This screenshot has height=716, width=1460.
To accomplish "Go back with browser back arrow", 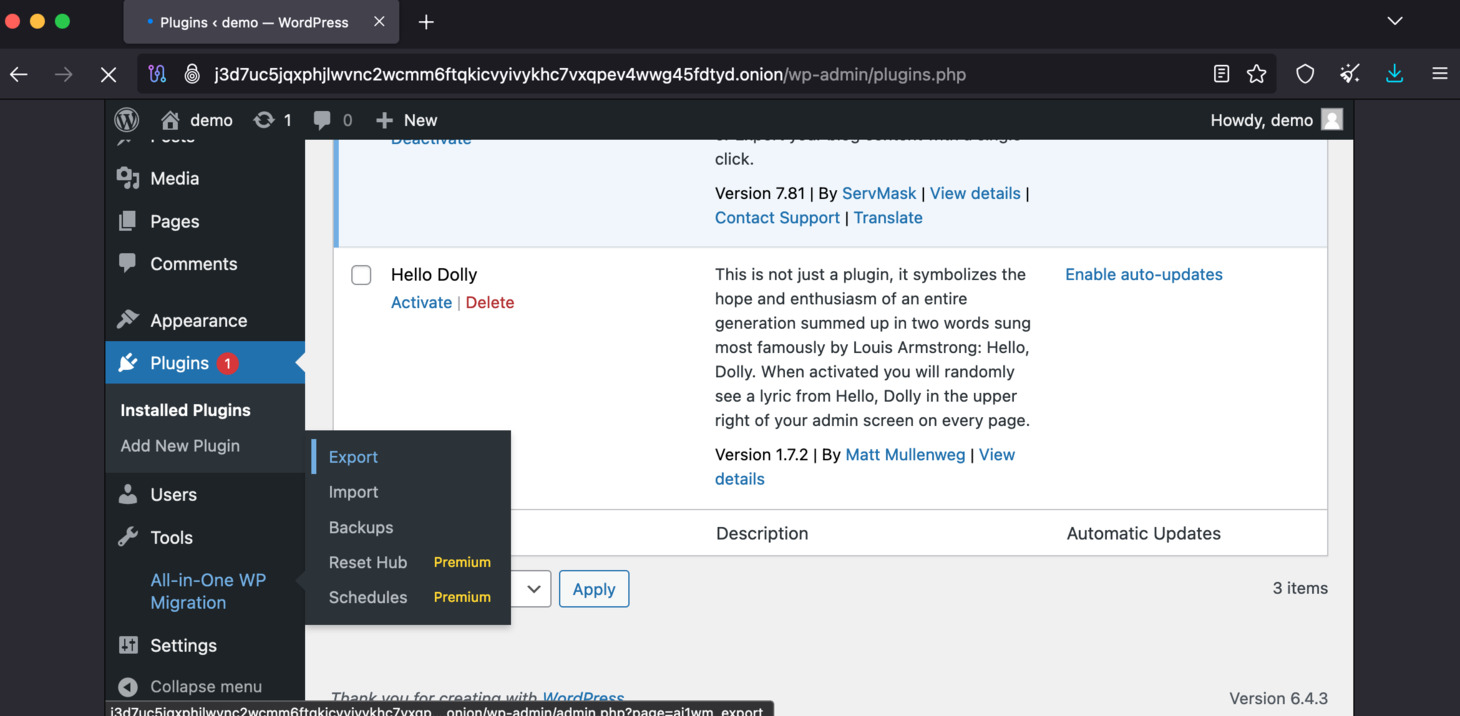I will pos(19,74).
